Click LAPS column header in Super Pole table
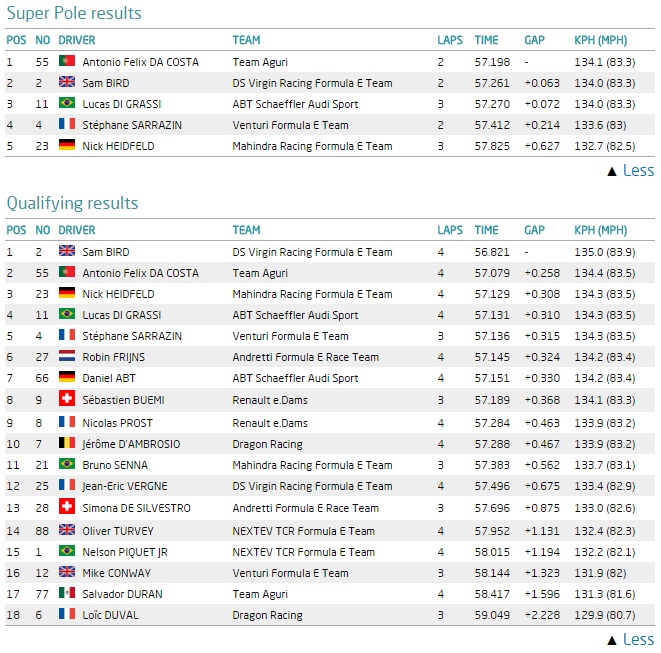The width and height of the screenshot is (661, 653). tap(450, 40)
